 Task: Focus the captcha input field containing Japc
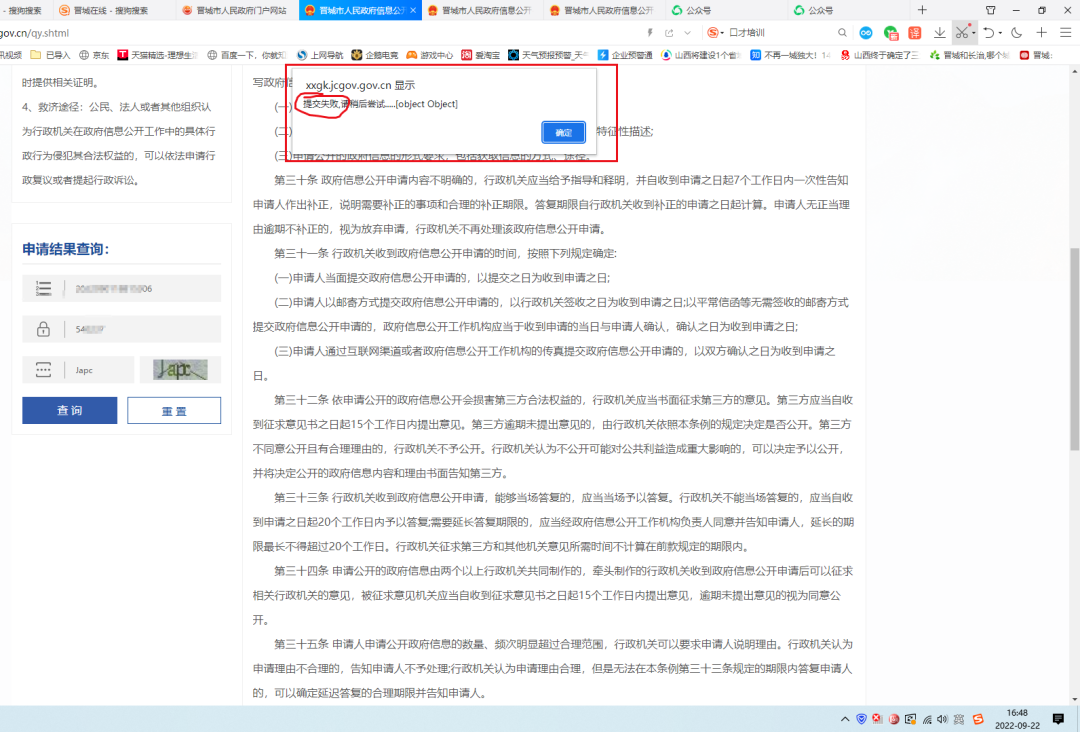pyautogui.click(x=100, y=370)
